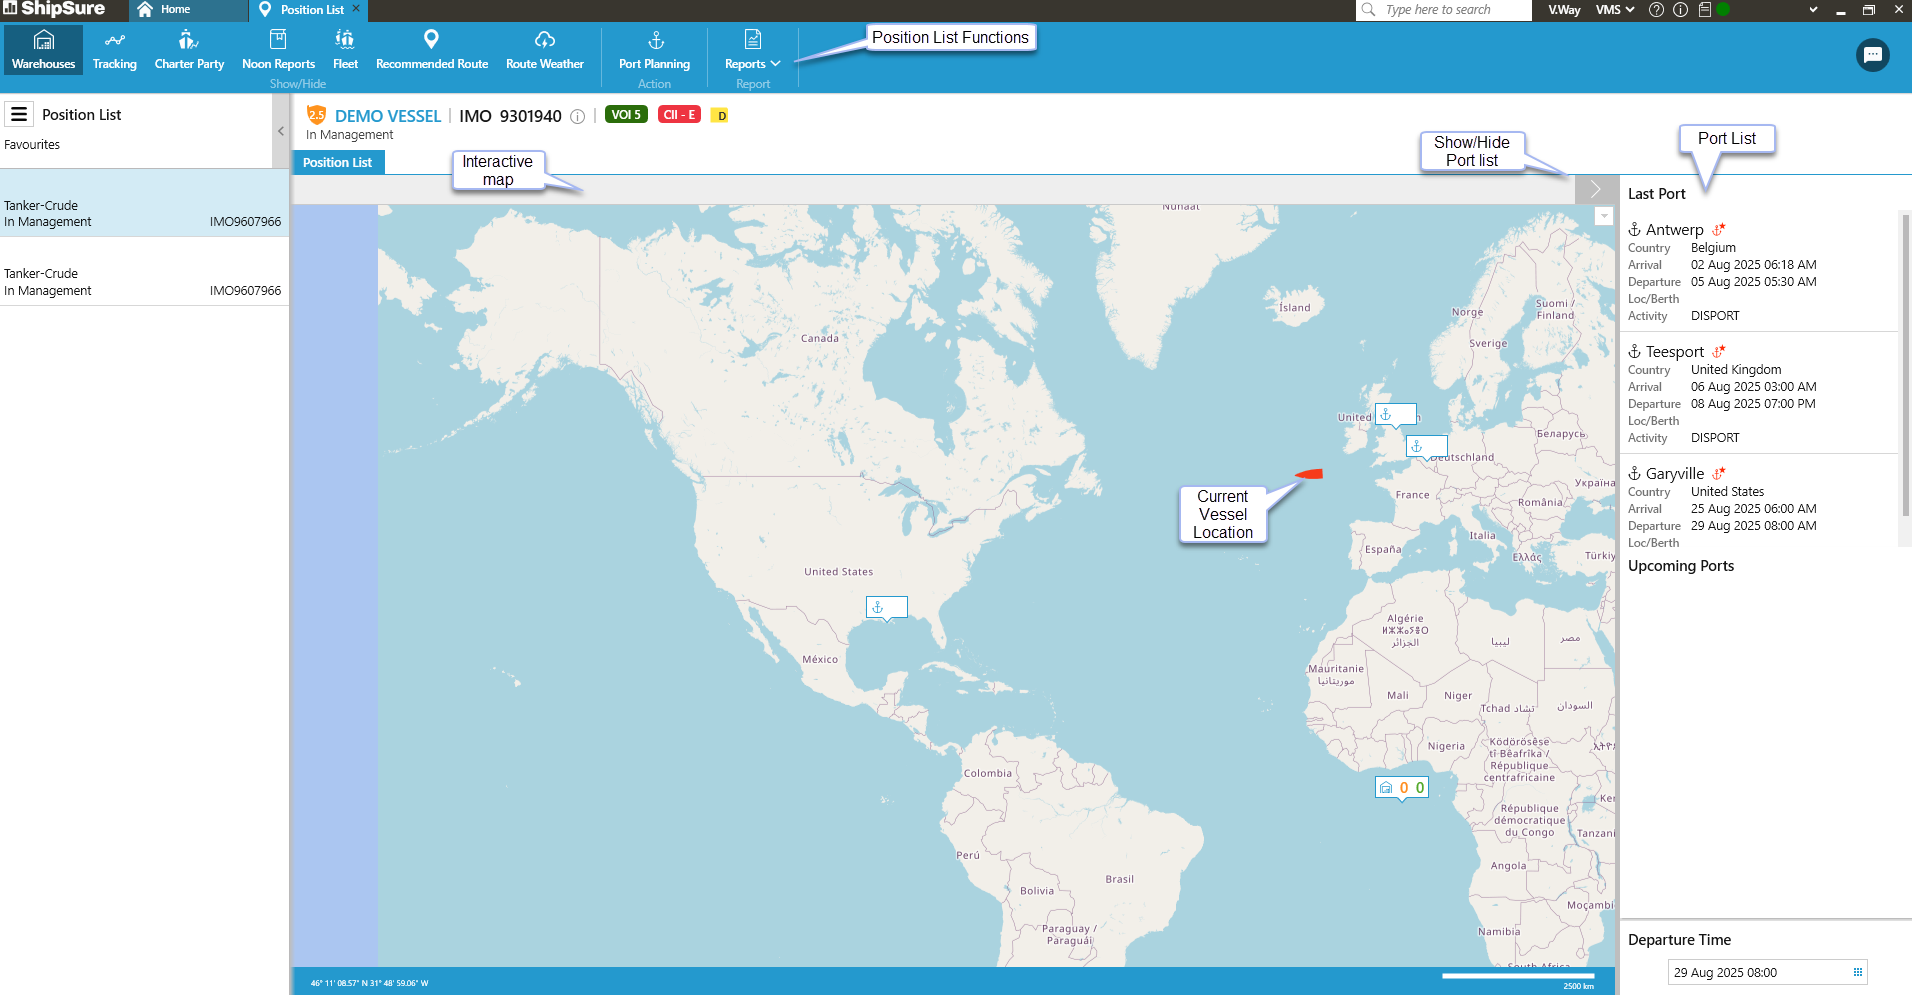Collapse the Port List panel chevron
The image size is (1912, 995).
click(x=1595, y=189)
